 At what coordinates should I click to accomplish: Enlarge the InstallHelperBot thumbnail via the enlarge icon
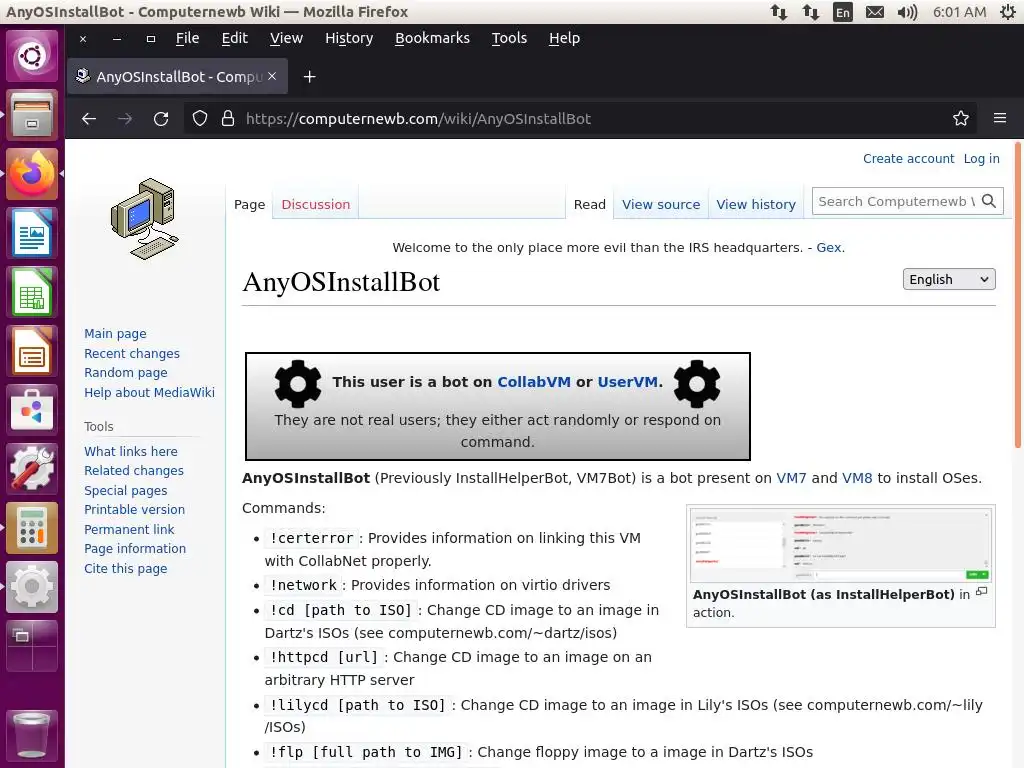981,592
